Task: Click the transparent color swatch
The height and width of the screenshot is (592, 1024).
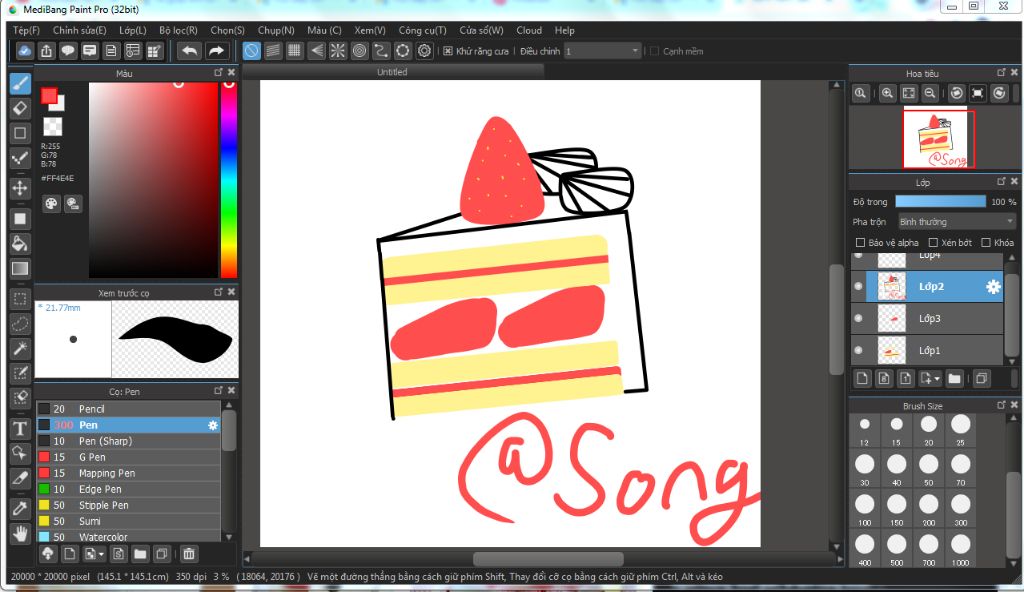Action: 52,126
